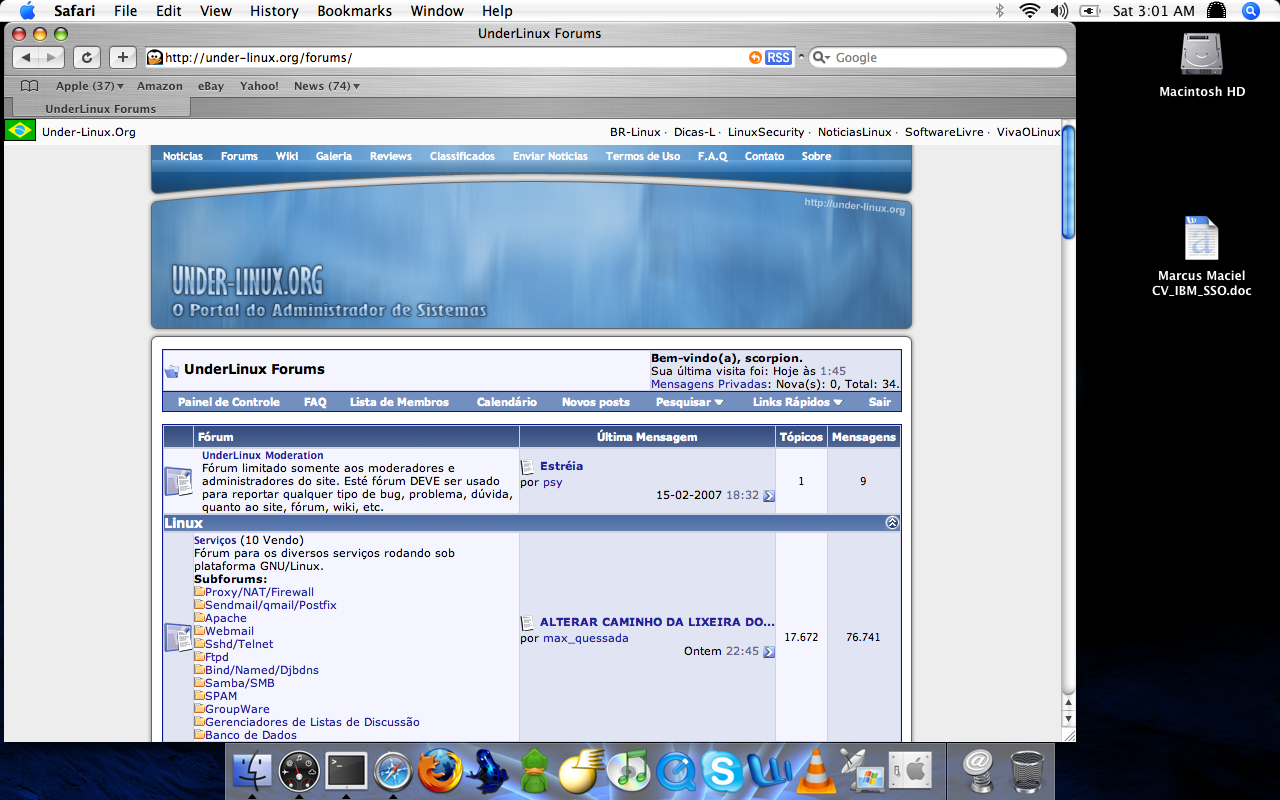Click the black tunnel icon in the menu bar
1280x800 pixels.
click(1216, 11)
